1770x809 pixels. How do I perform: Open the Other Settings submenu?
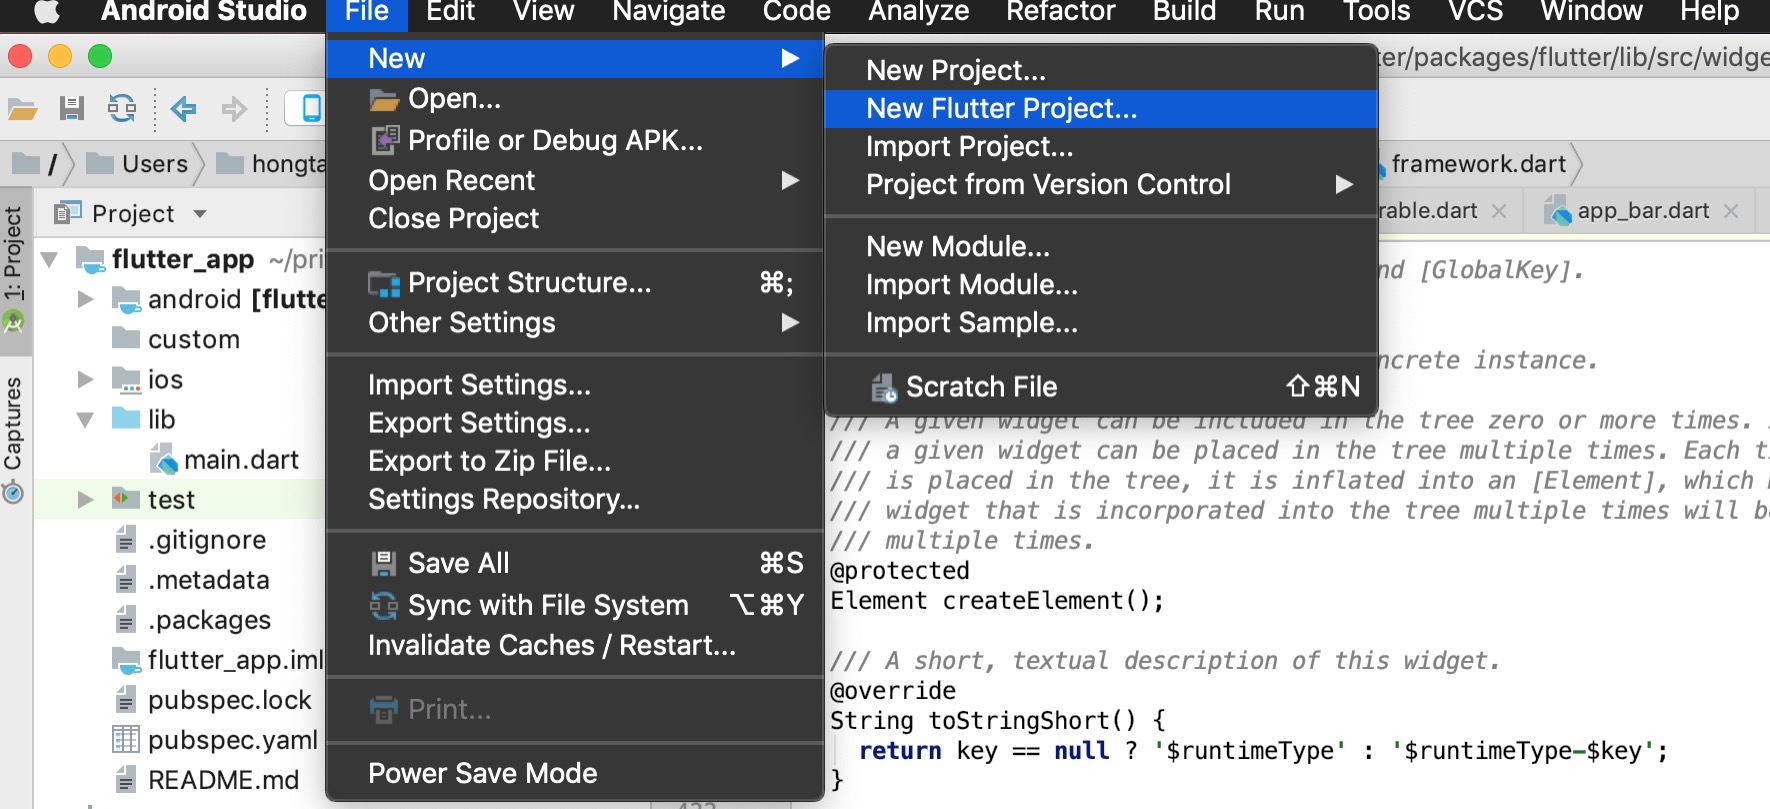pos(575,323)
